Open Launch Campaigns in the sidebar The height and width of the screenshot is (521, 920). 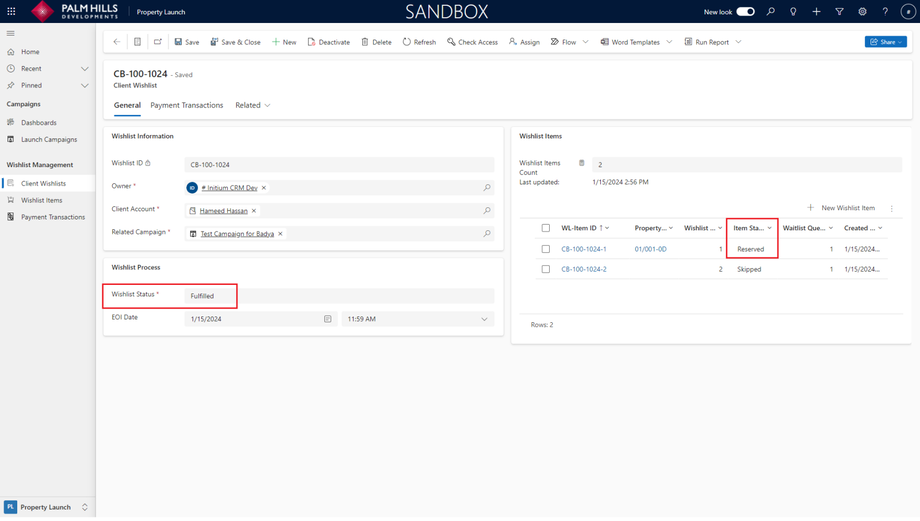(49, 140)
